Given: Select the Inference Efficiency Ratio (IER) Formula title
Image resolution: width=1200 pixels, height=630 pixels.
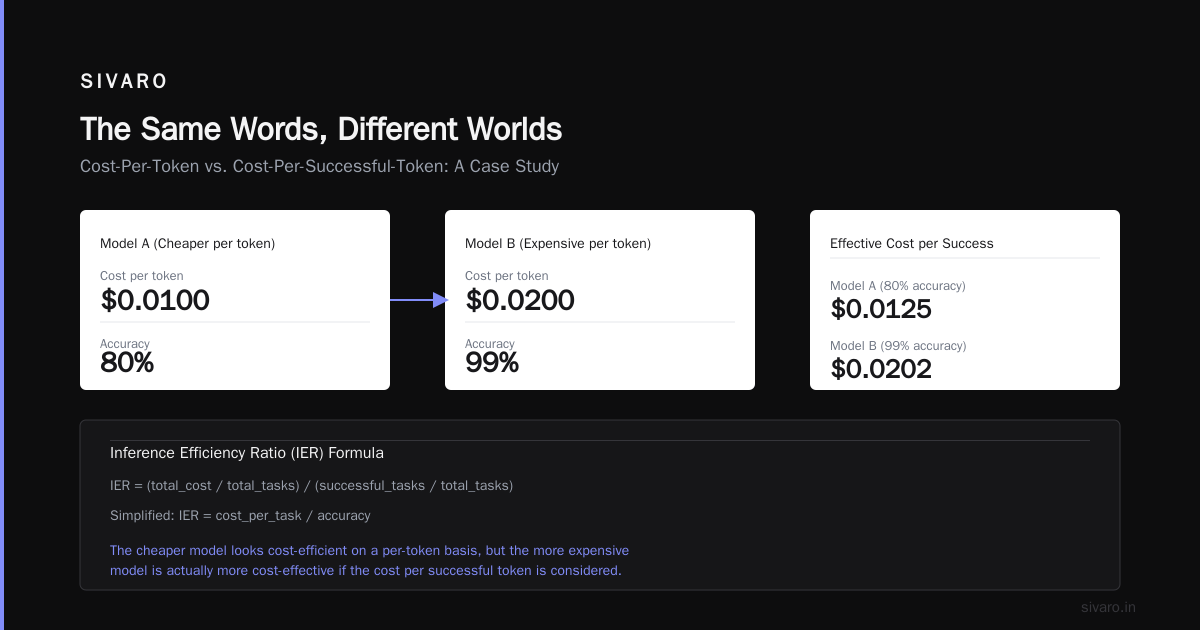Looking at the screenshot, I should (247, 453).
